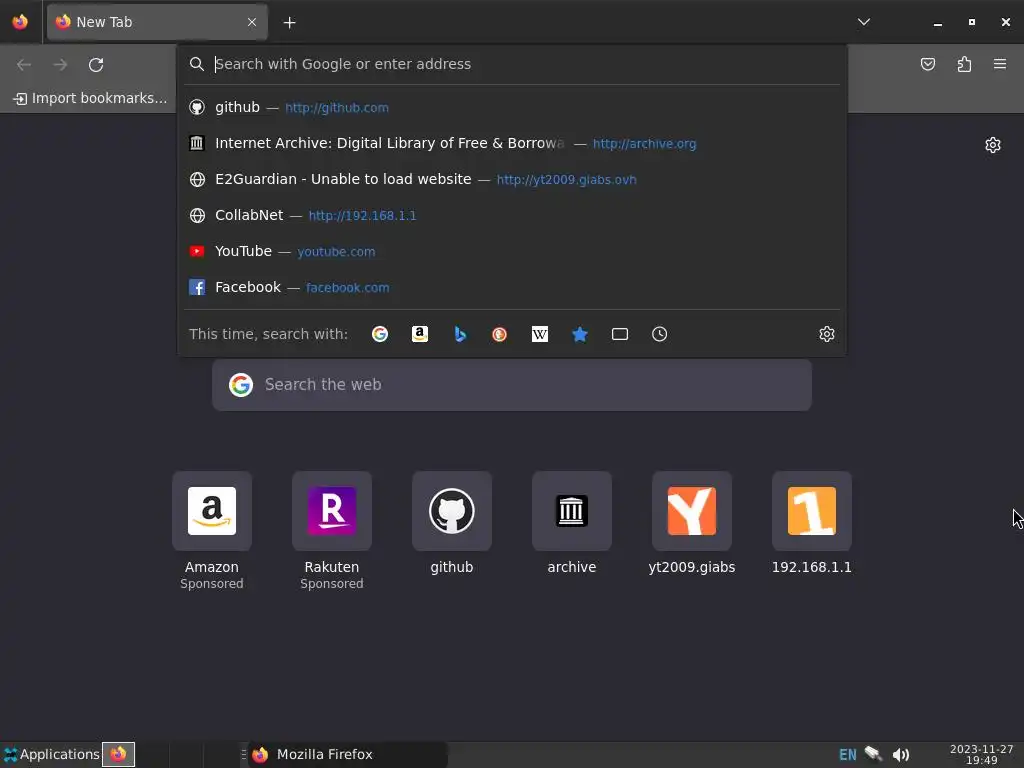Open the volume speaker icon in tray
The width and height of the screenshot is (1024, 768).
click(x=901, y=755)
